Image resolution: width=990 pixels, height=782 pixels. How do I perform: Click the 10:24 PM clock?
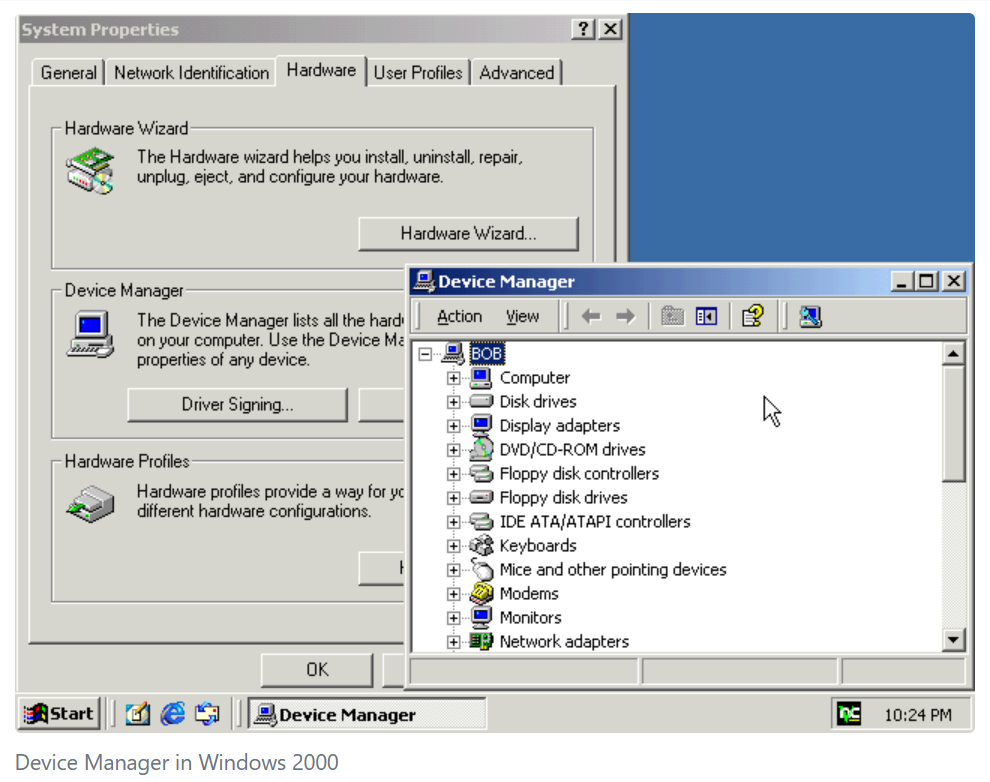[x=917, y=715]
